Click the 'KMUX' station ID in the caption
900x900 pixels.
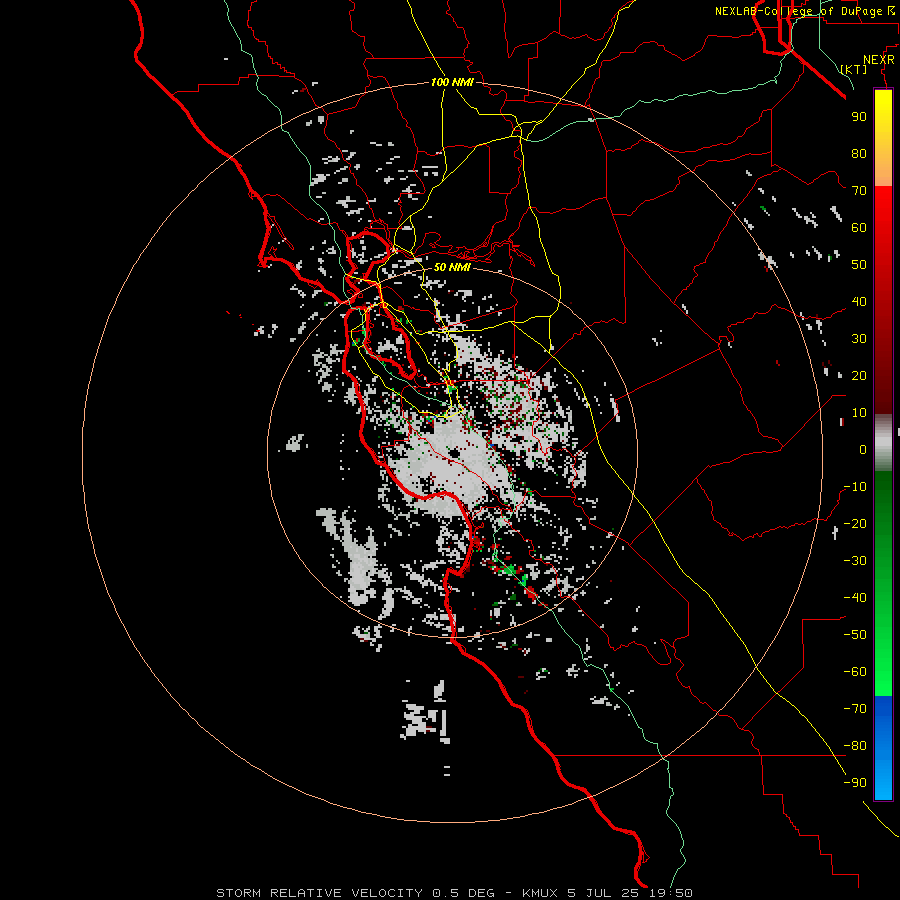[541, 893]
